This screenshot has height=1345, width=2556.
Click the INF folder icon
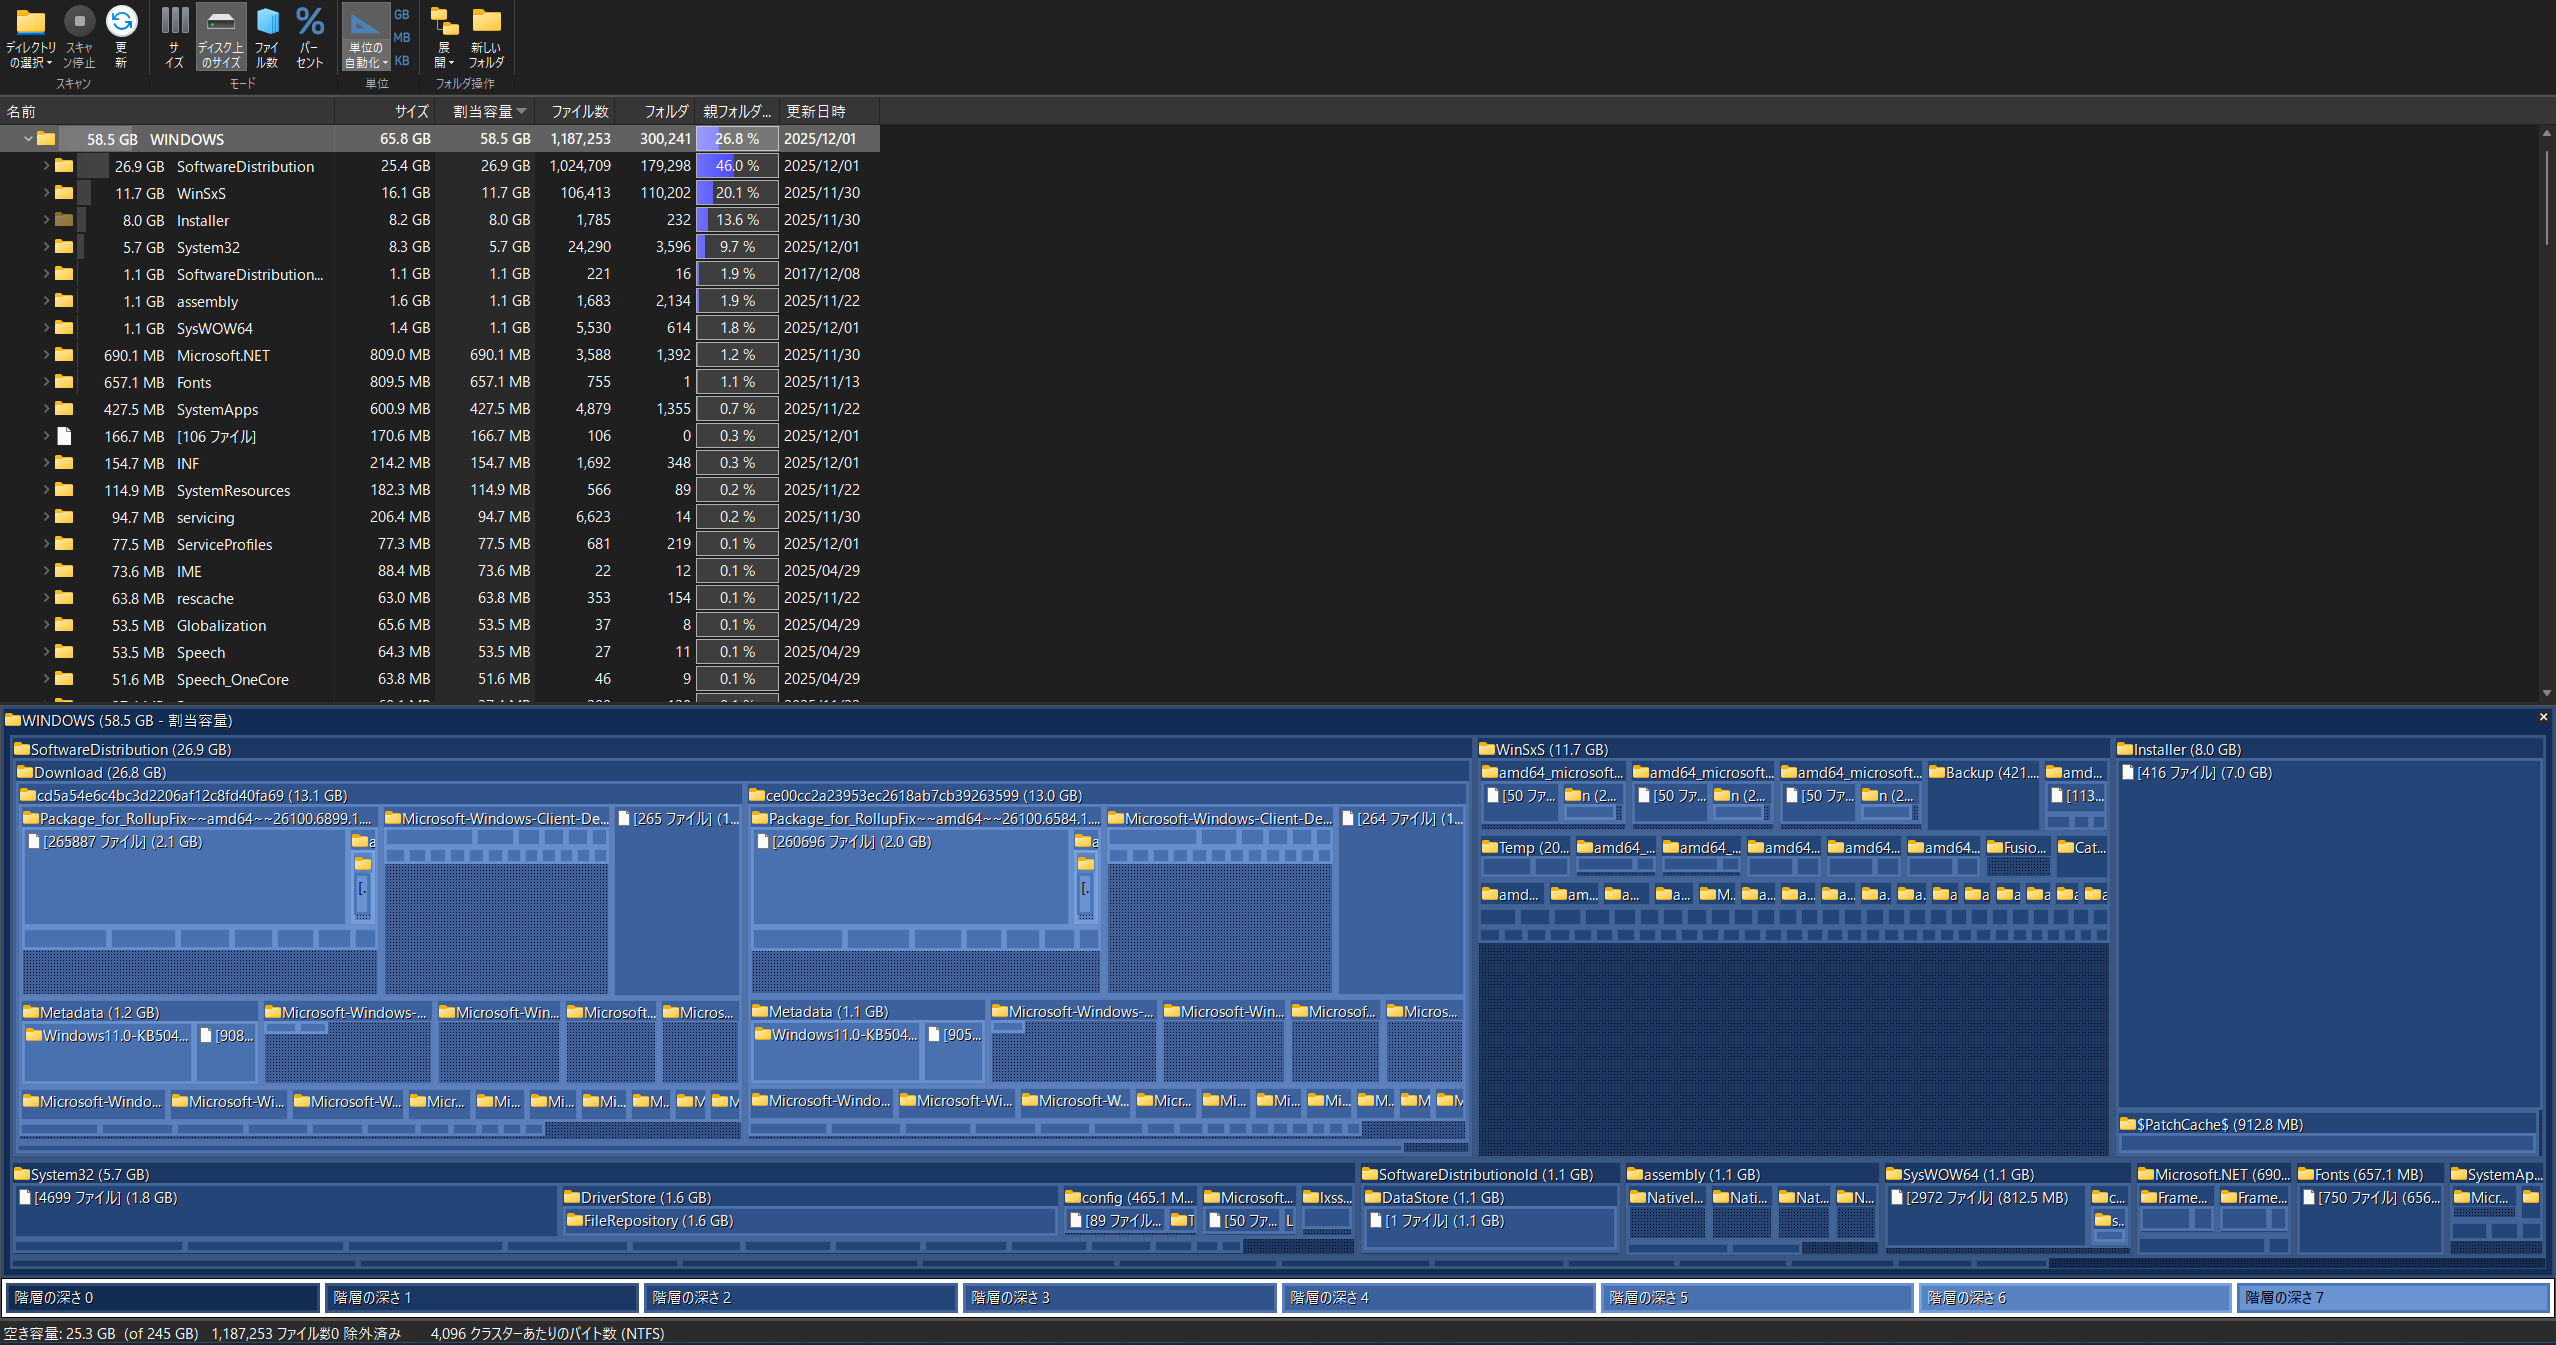click(x=64, y=463)
